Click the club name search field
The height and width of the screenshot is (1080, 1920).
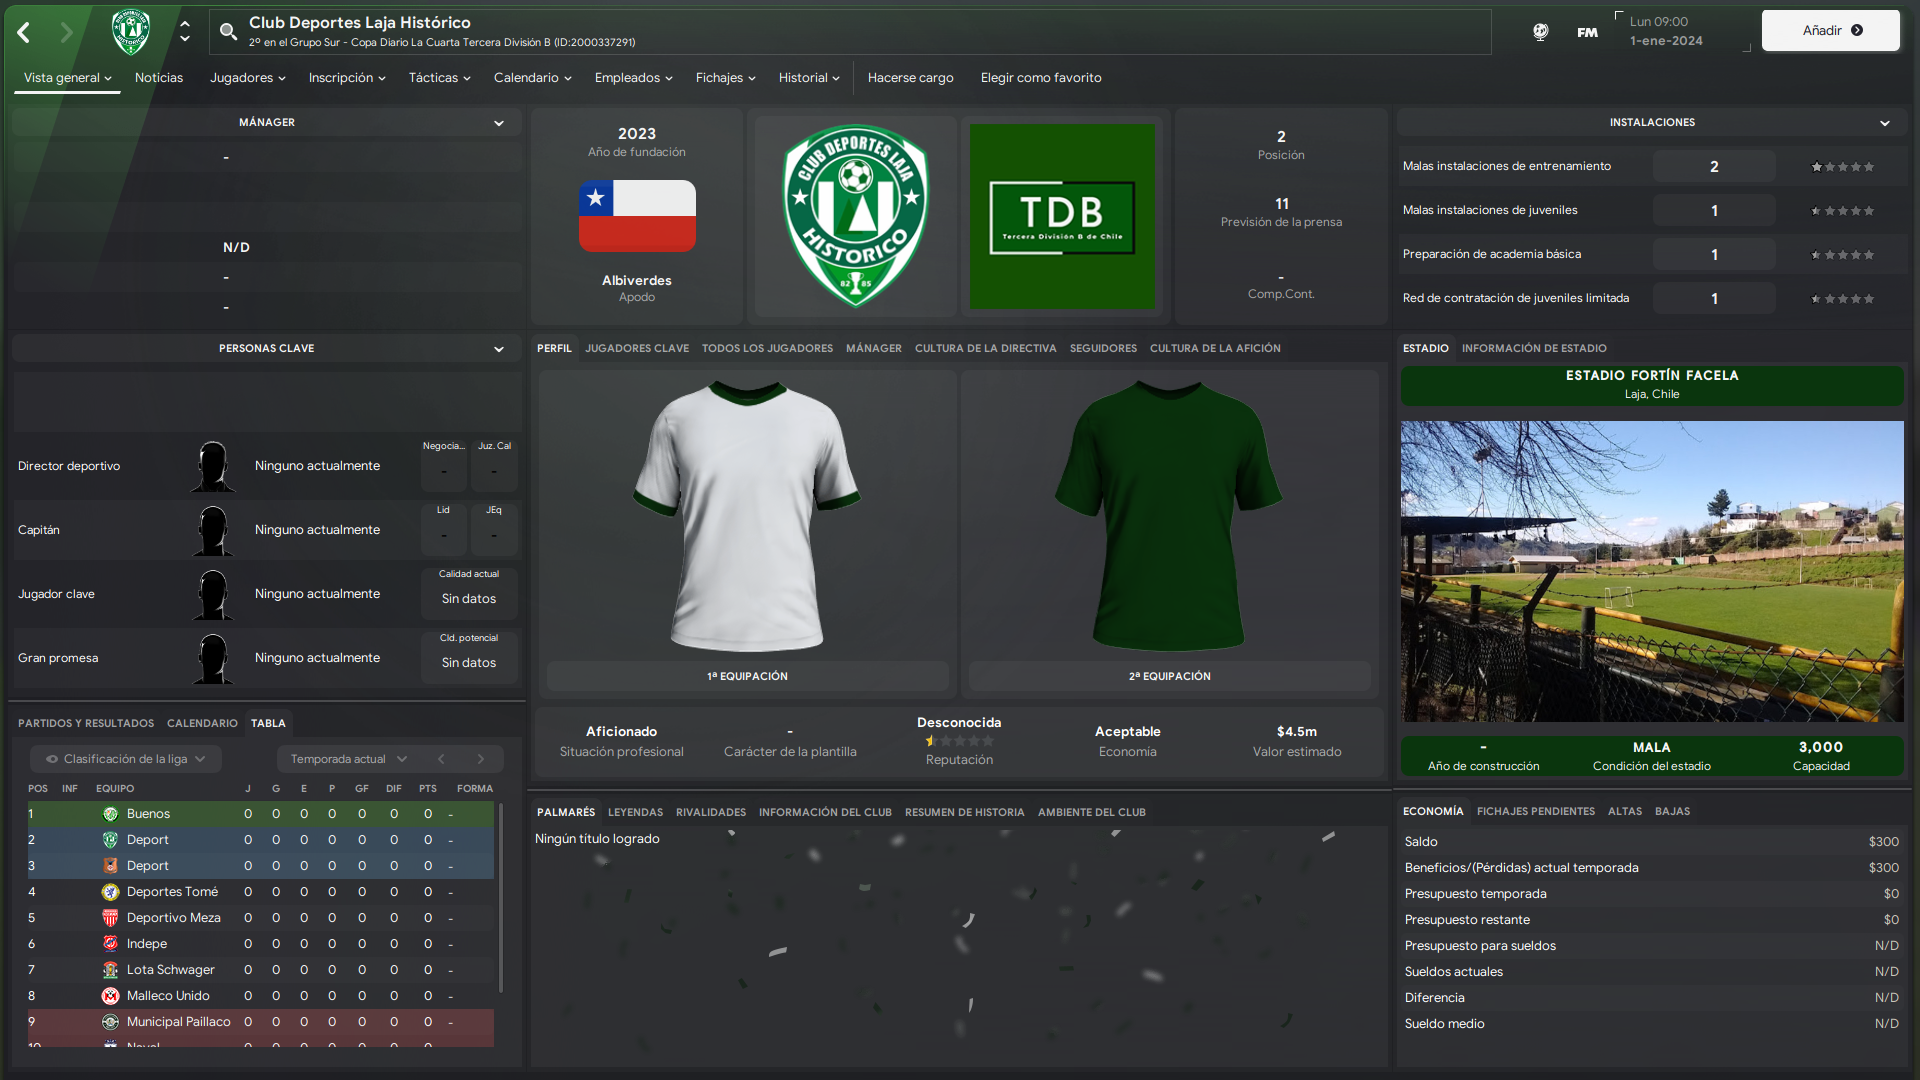850,32
